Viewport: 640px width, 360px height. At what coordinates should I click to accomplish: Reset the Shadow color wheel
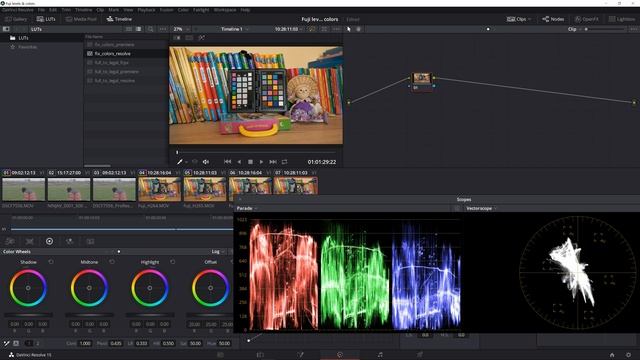point(51,262)
